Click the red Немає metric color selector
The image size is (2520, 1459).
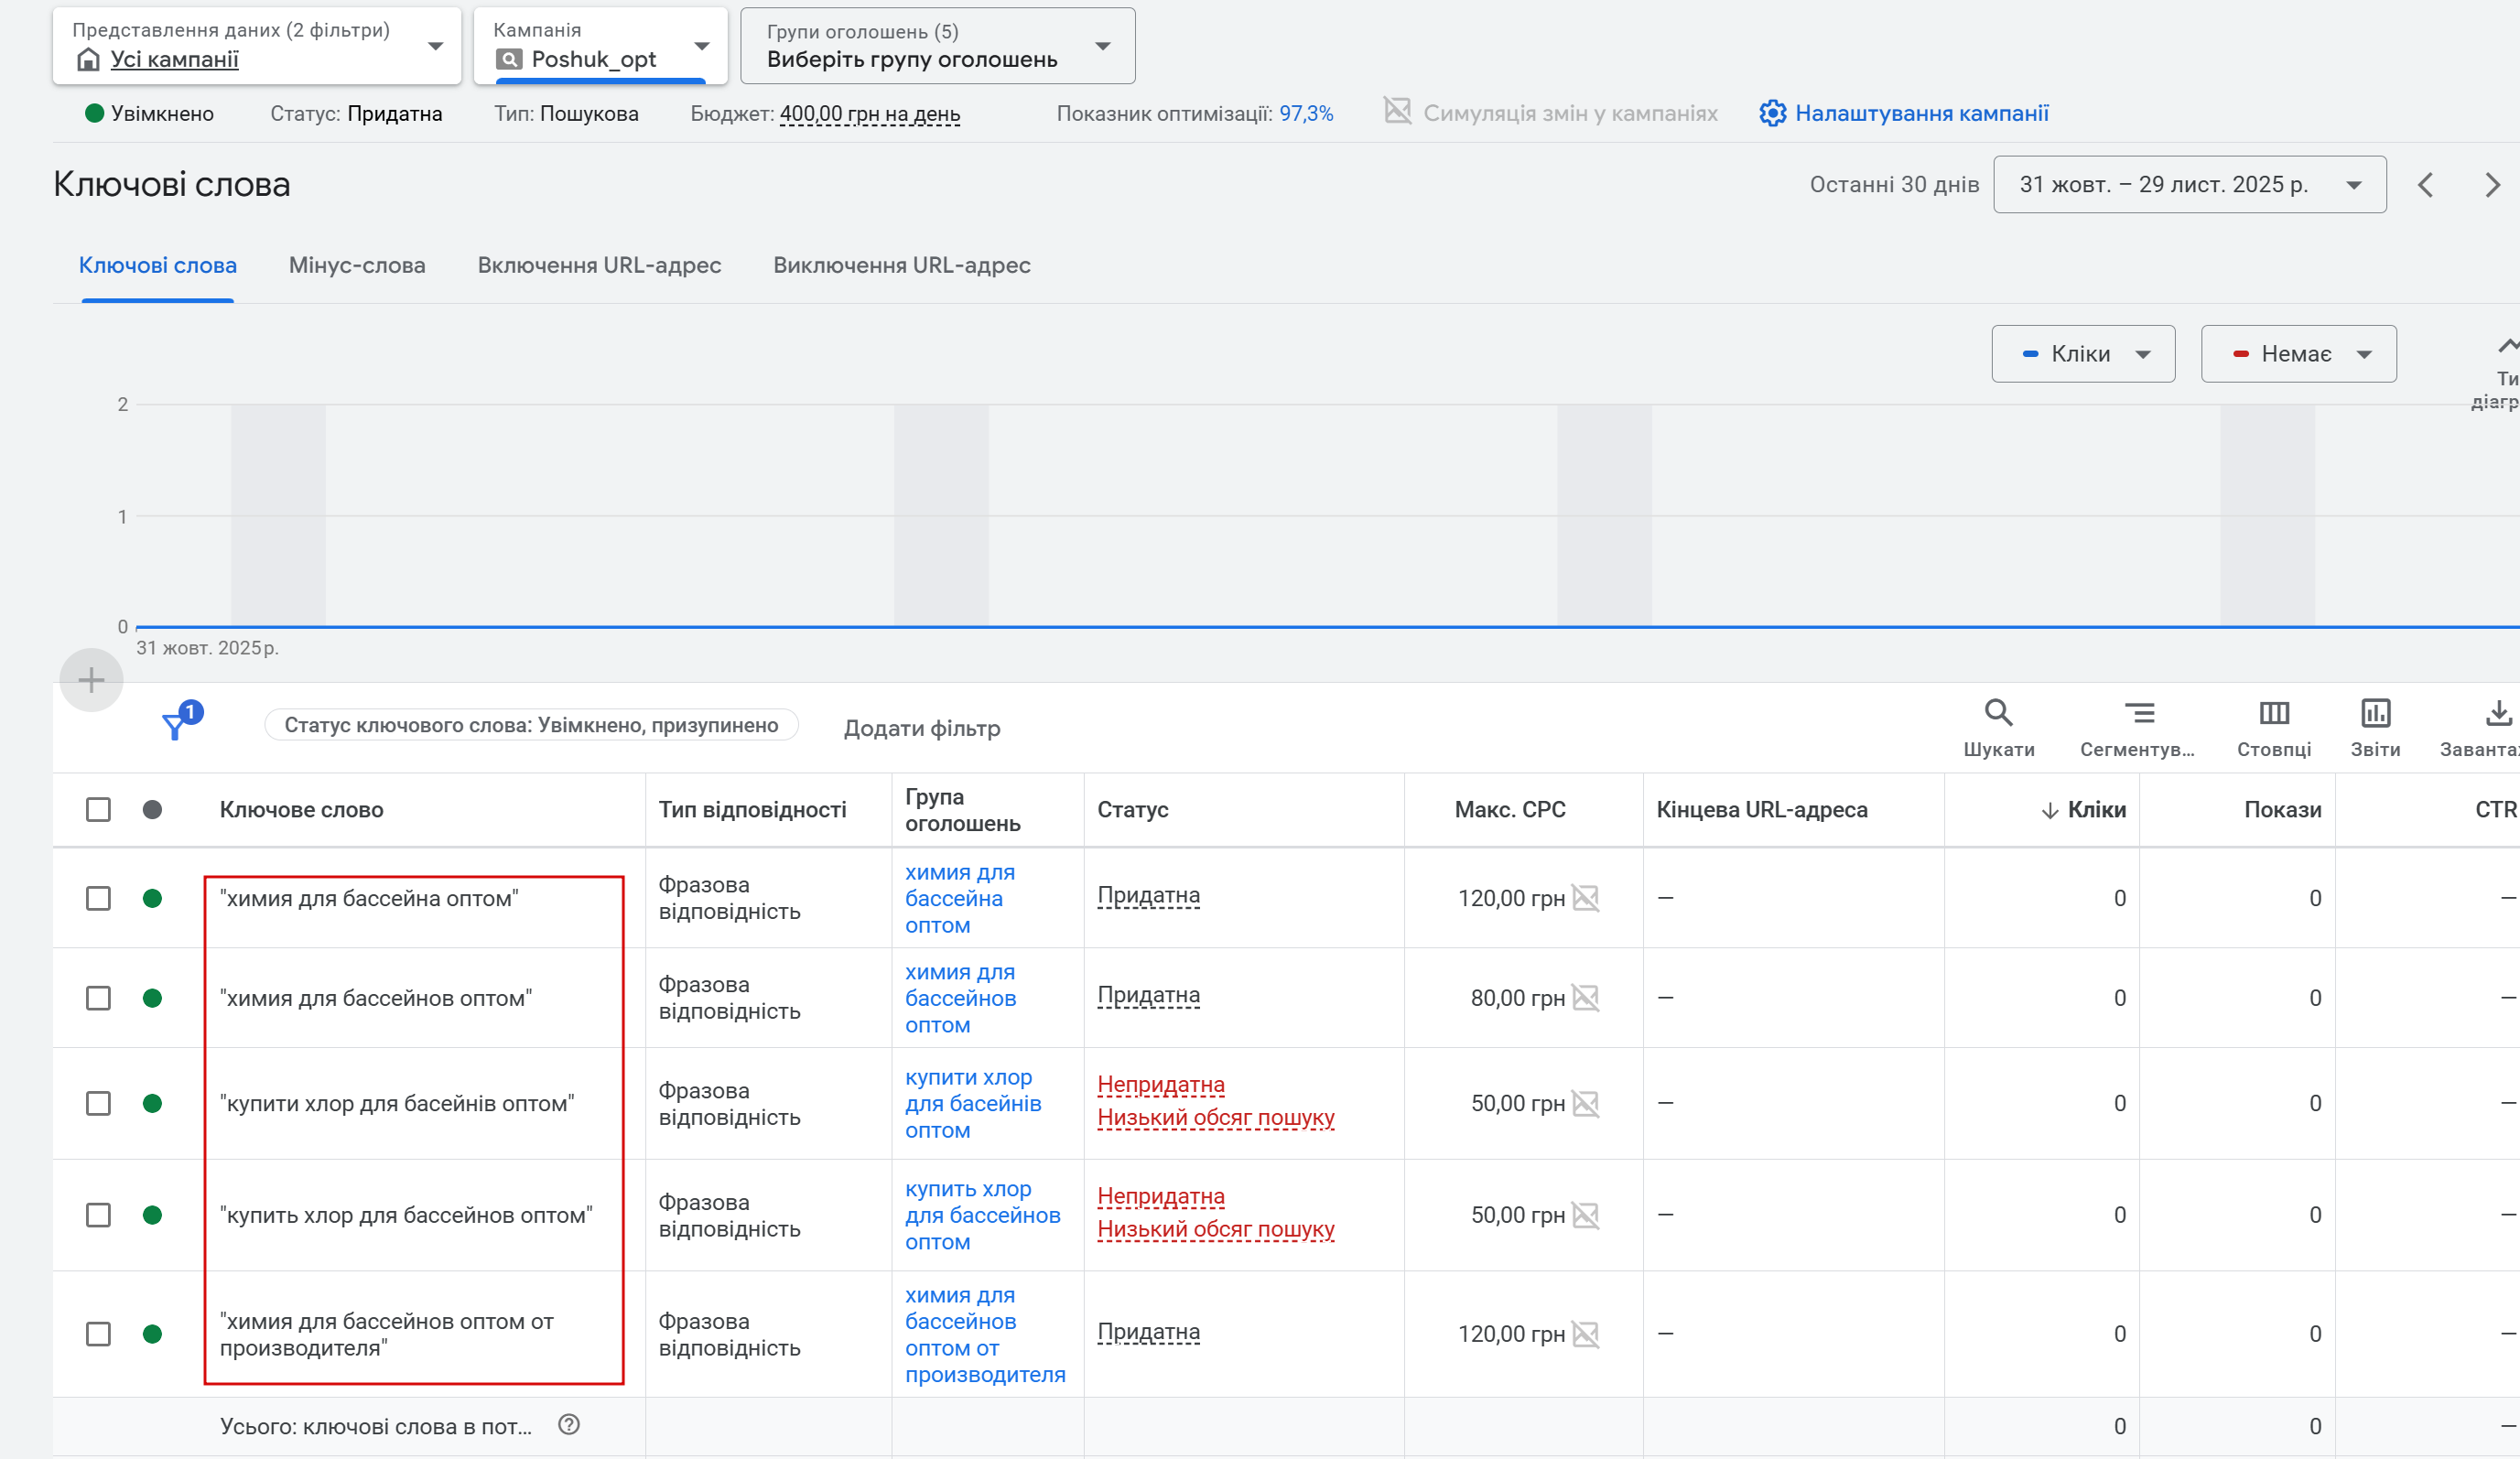[x=2297, y=354]
